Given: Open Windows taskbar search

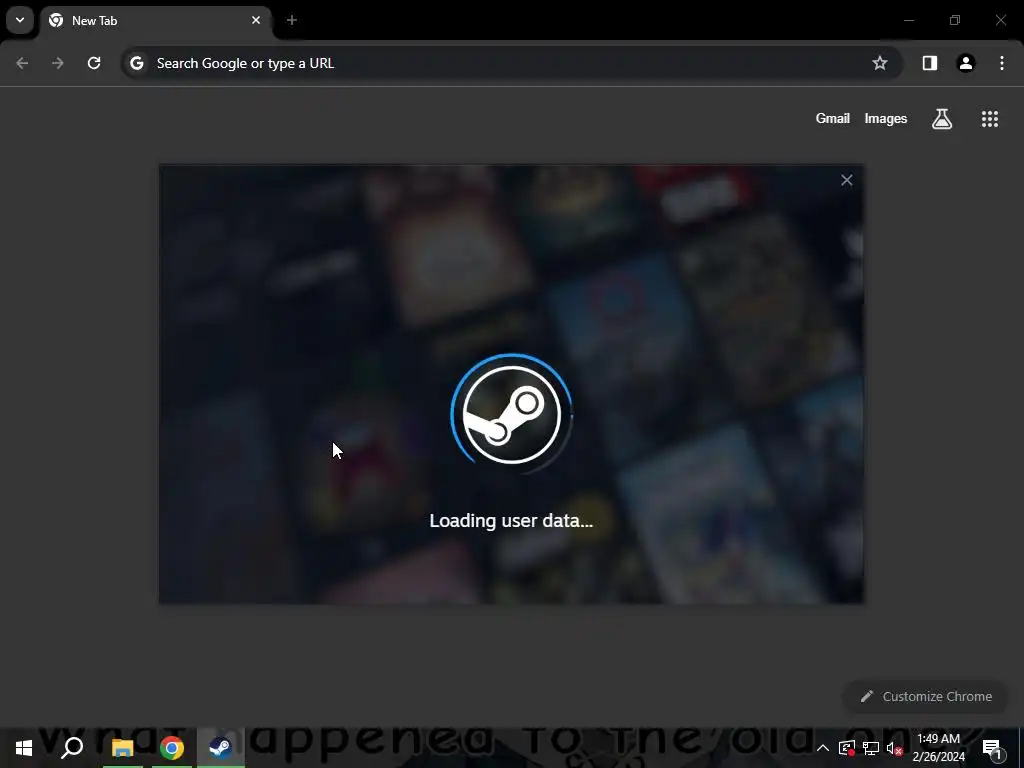Looking at the screenshot, I should click(x=72, y=748).
